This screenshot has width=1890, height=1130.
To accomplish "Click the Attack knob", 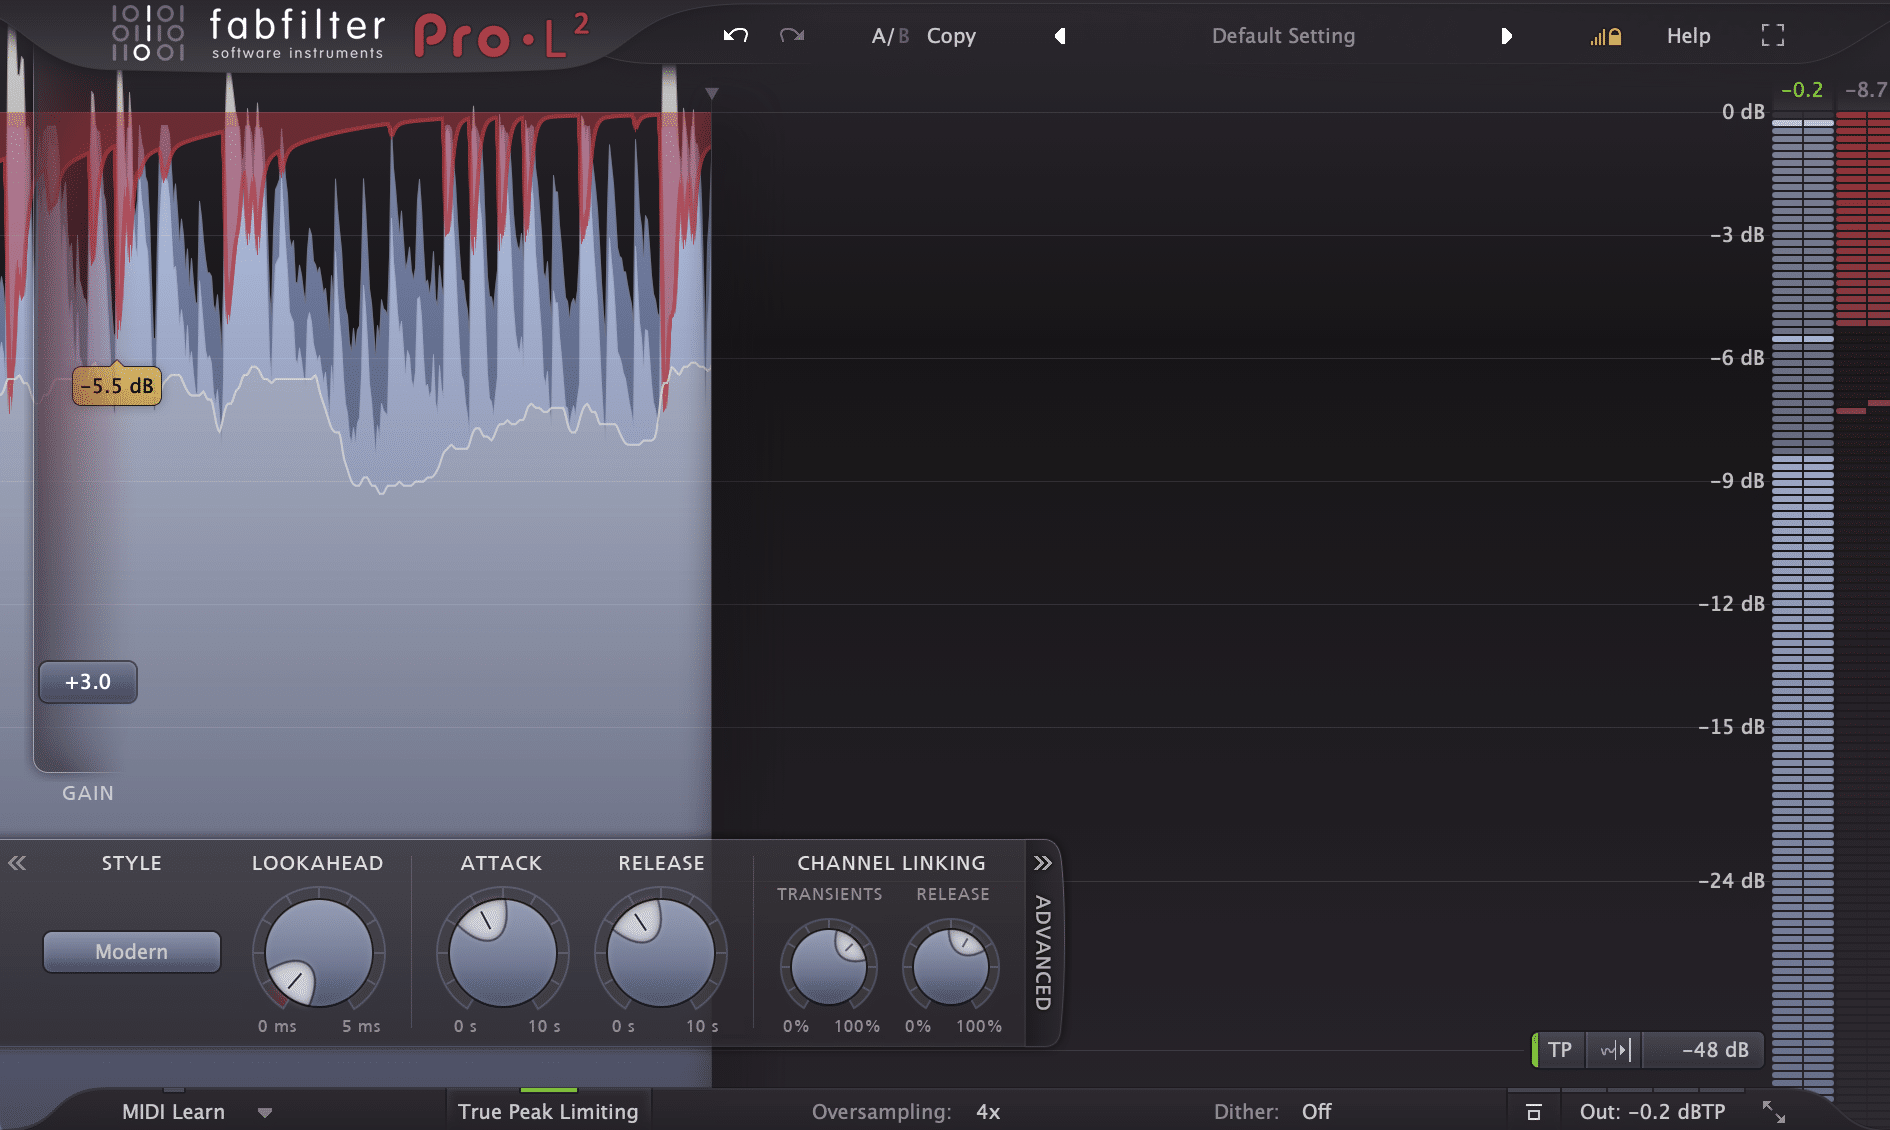I will [502, 952].
